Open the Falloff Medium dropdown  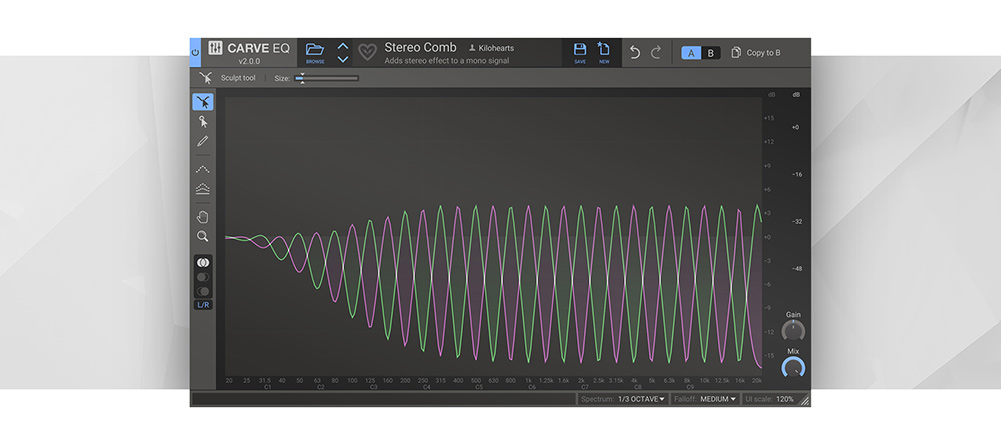[x=718, y=399]
